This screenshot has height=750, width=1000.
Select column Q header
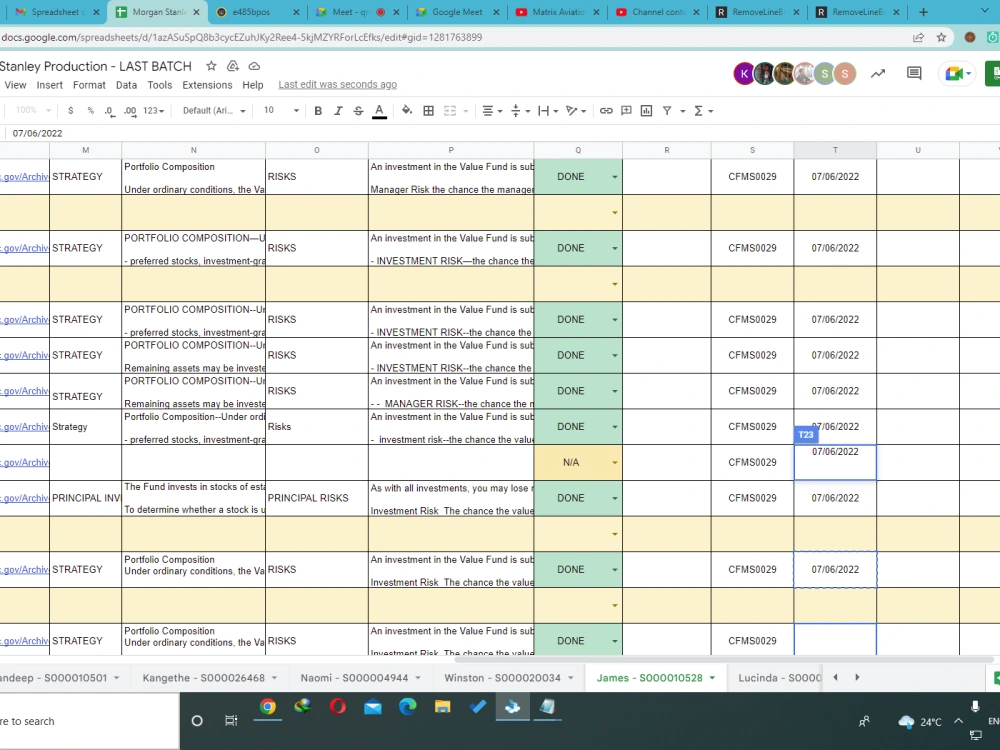tap(578, 151)
